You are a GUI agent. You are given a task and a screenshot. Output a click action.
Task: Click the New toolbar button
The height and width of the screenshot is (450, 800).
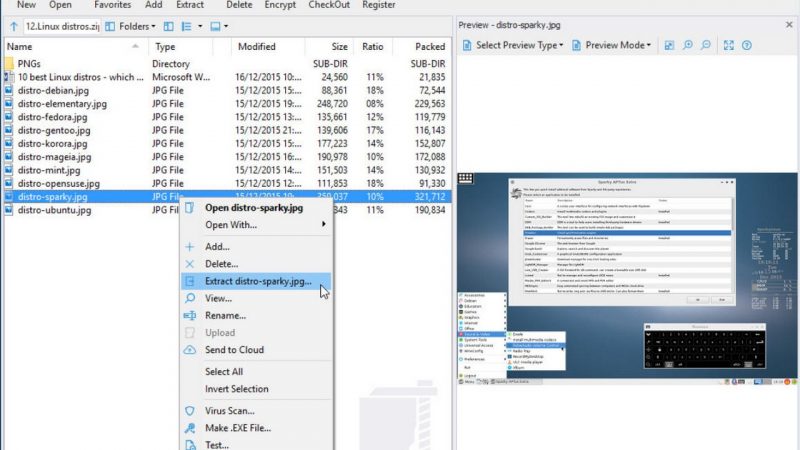pyautogui.click(x=27, y=5)
